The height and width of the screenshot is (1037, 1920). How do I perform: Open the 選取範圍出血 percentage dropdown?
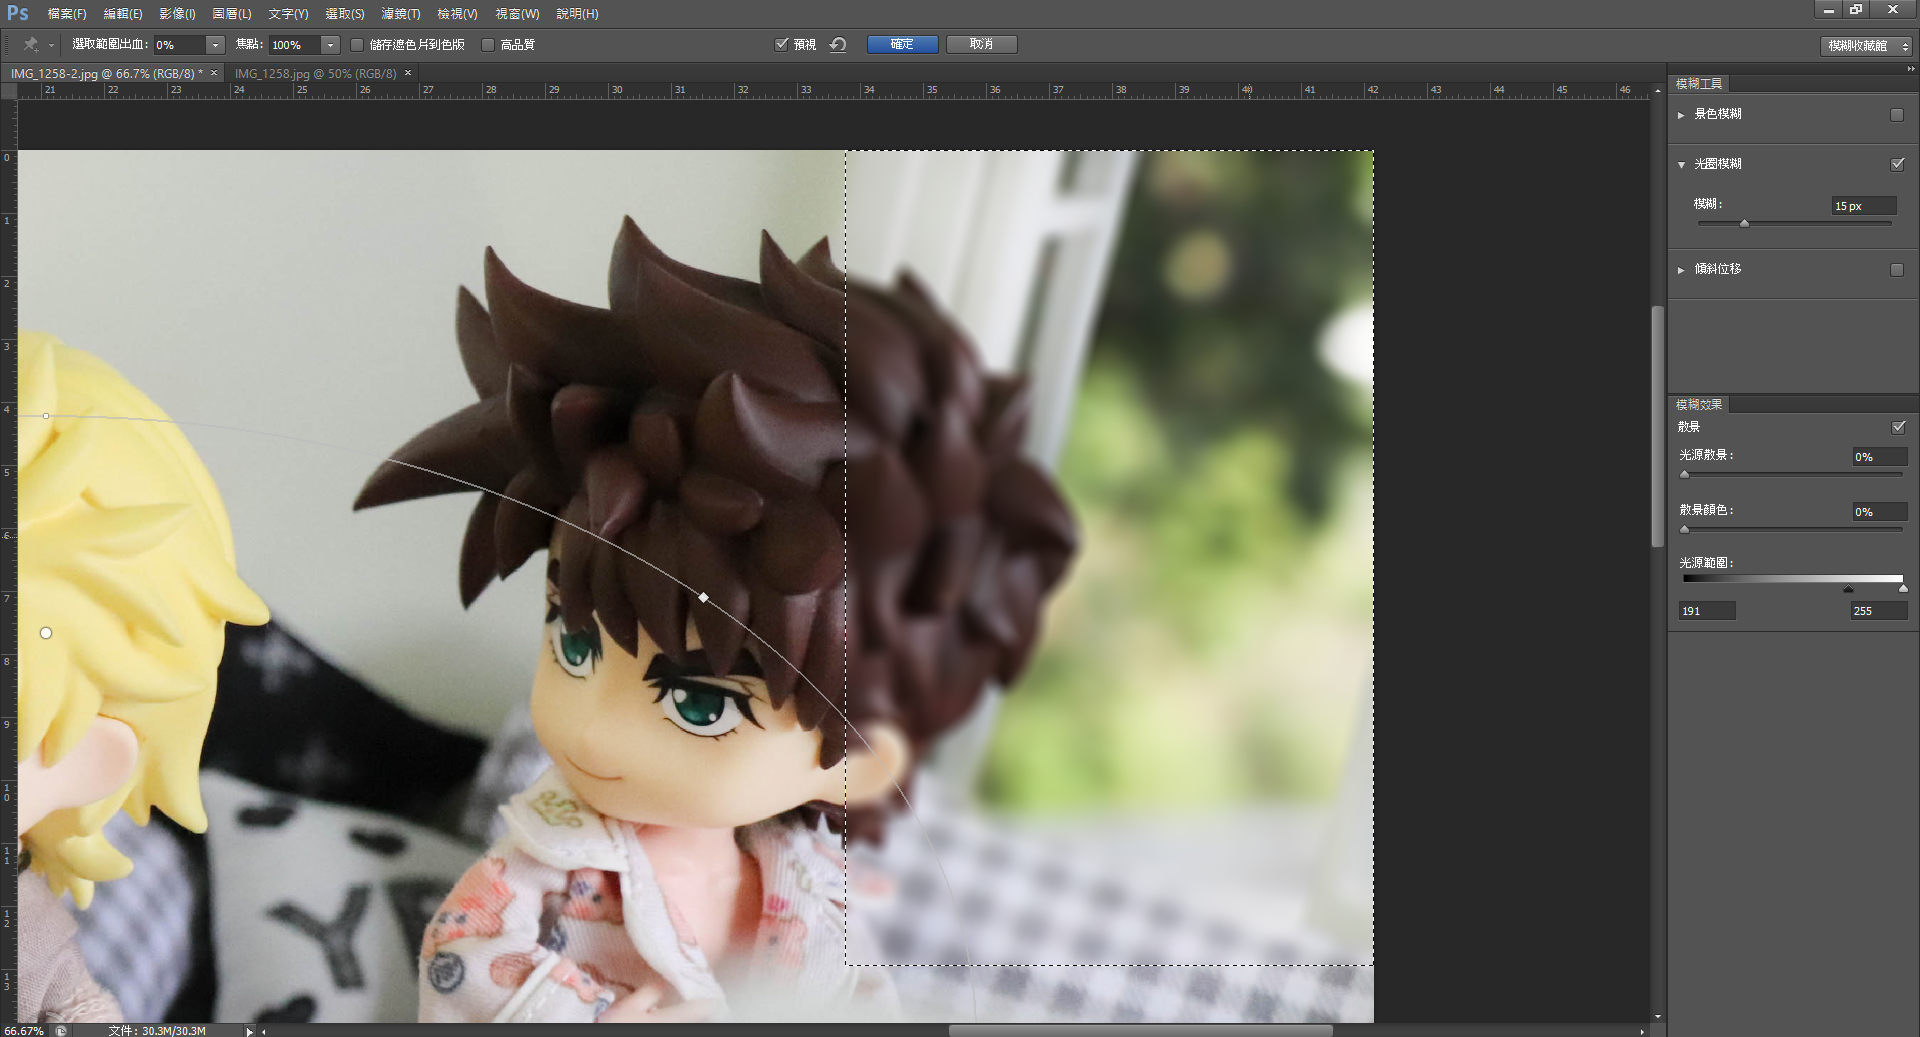[x=215, y=45]
